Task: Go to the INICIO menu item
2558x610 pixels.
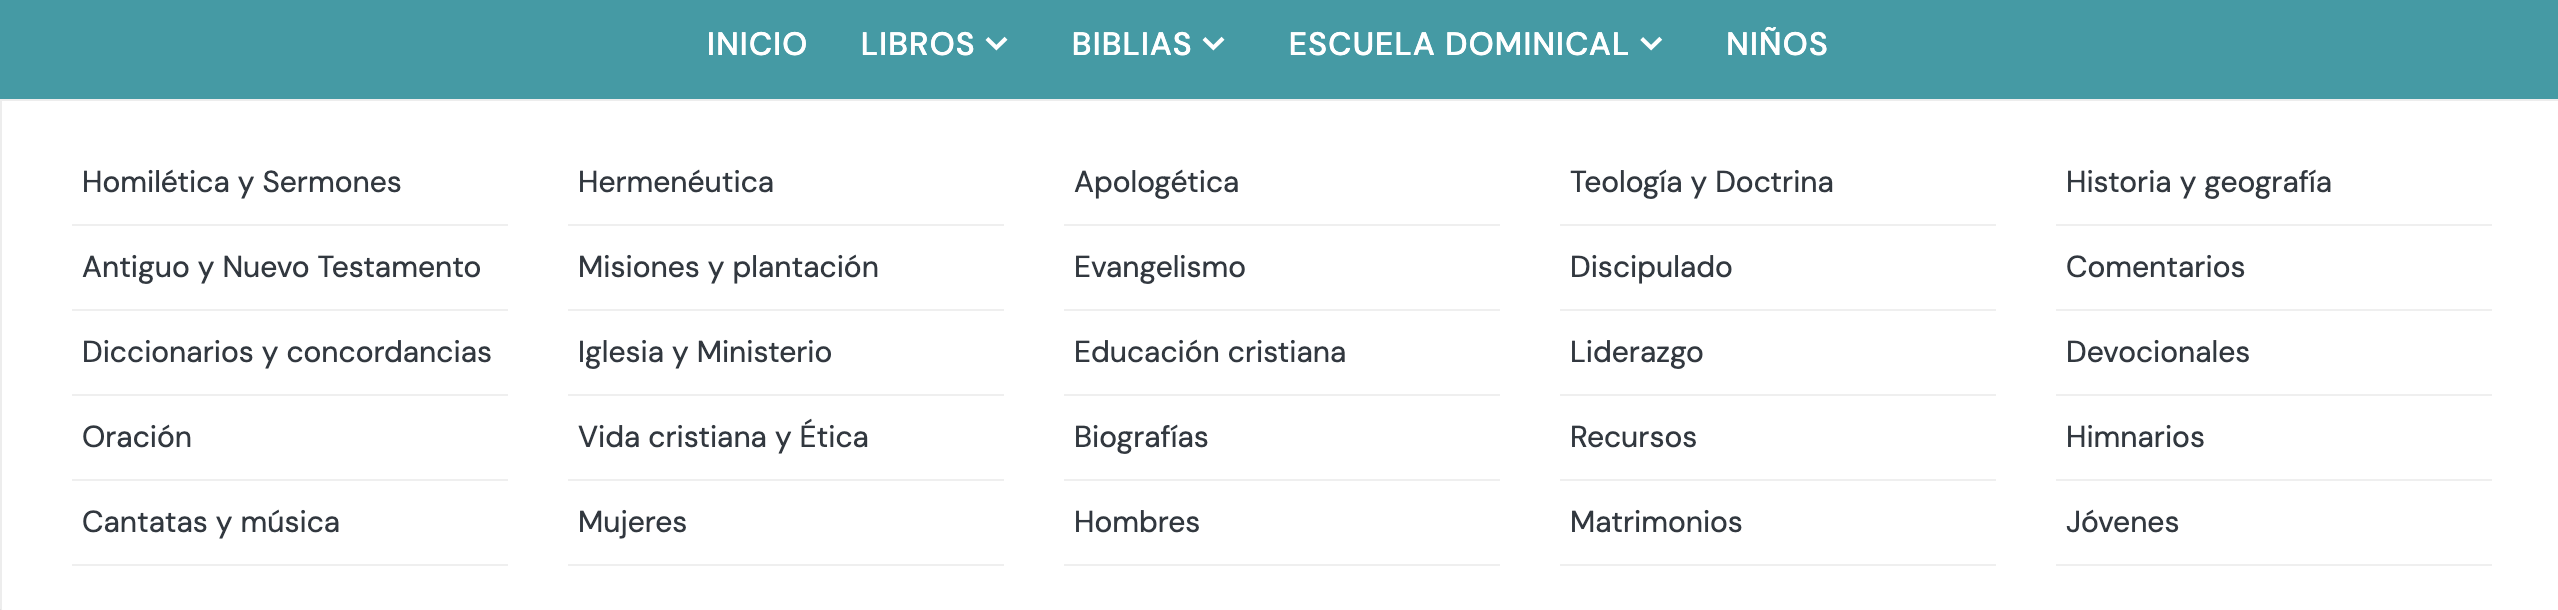Action: coord(756,44)
